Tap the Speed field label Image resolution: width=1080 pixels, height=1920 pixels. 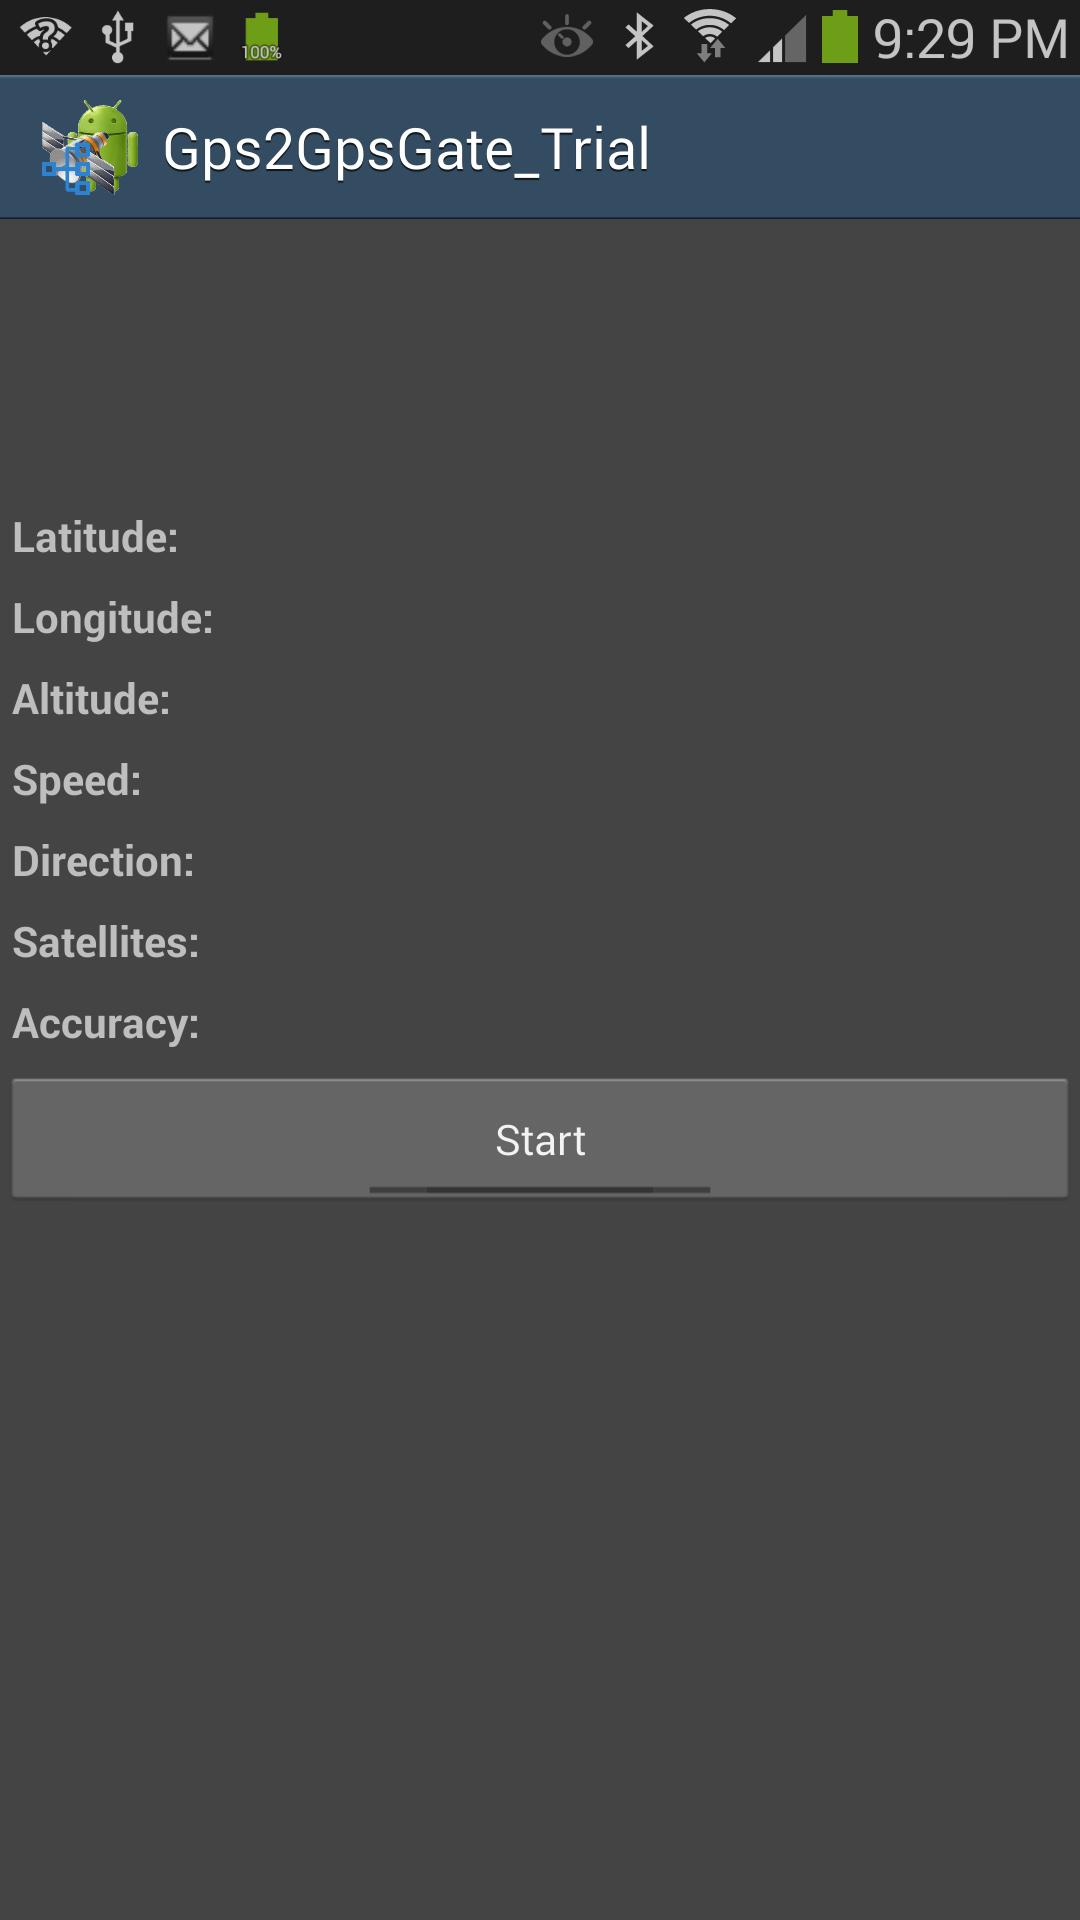pos(77,781)
